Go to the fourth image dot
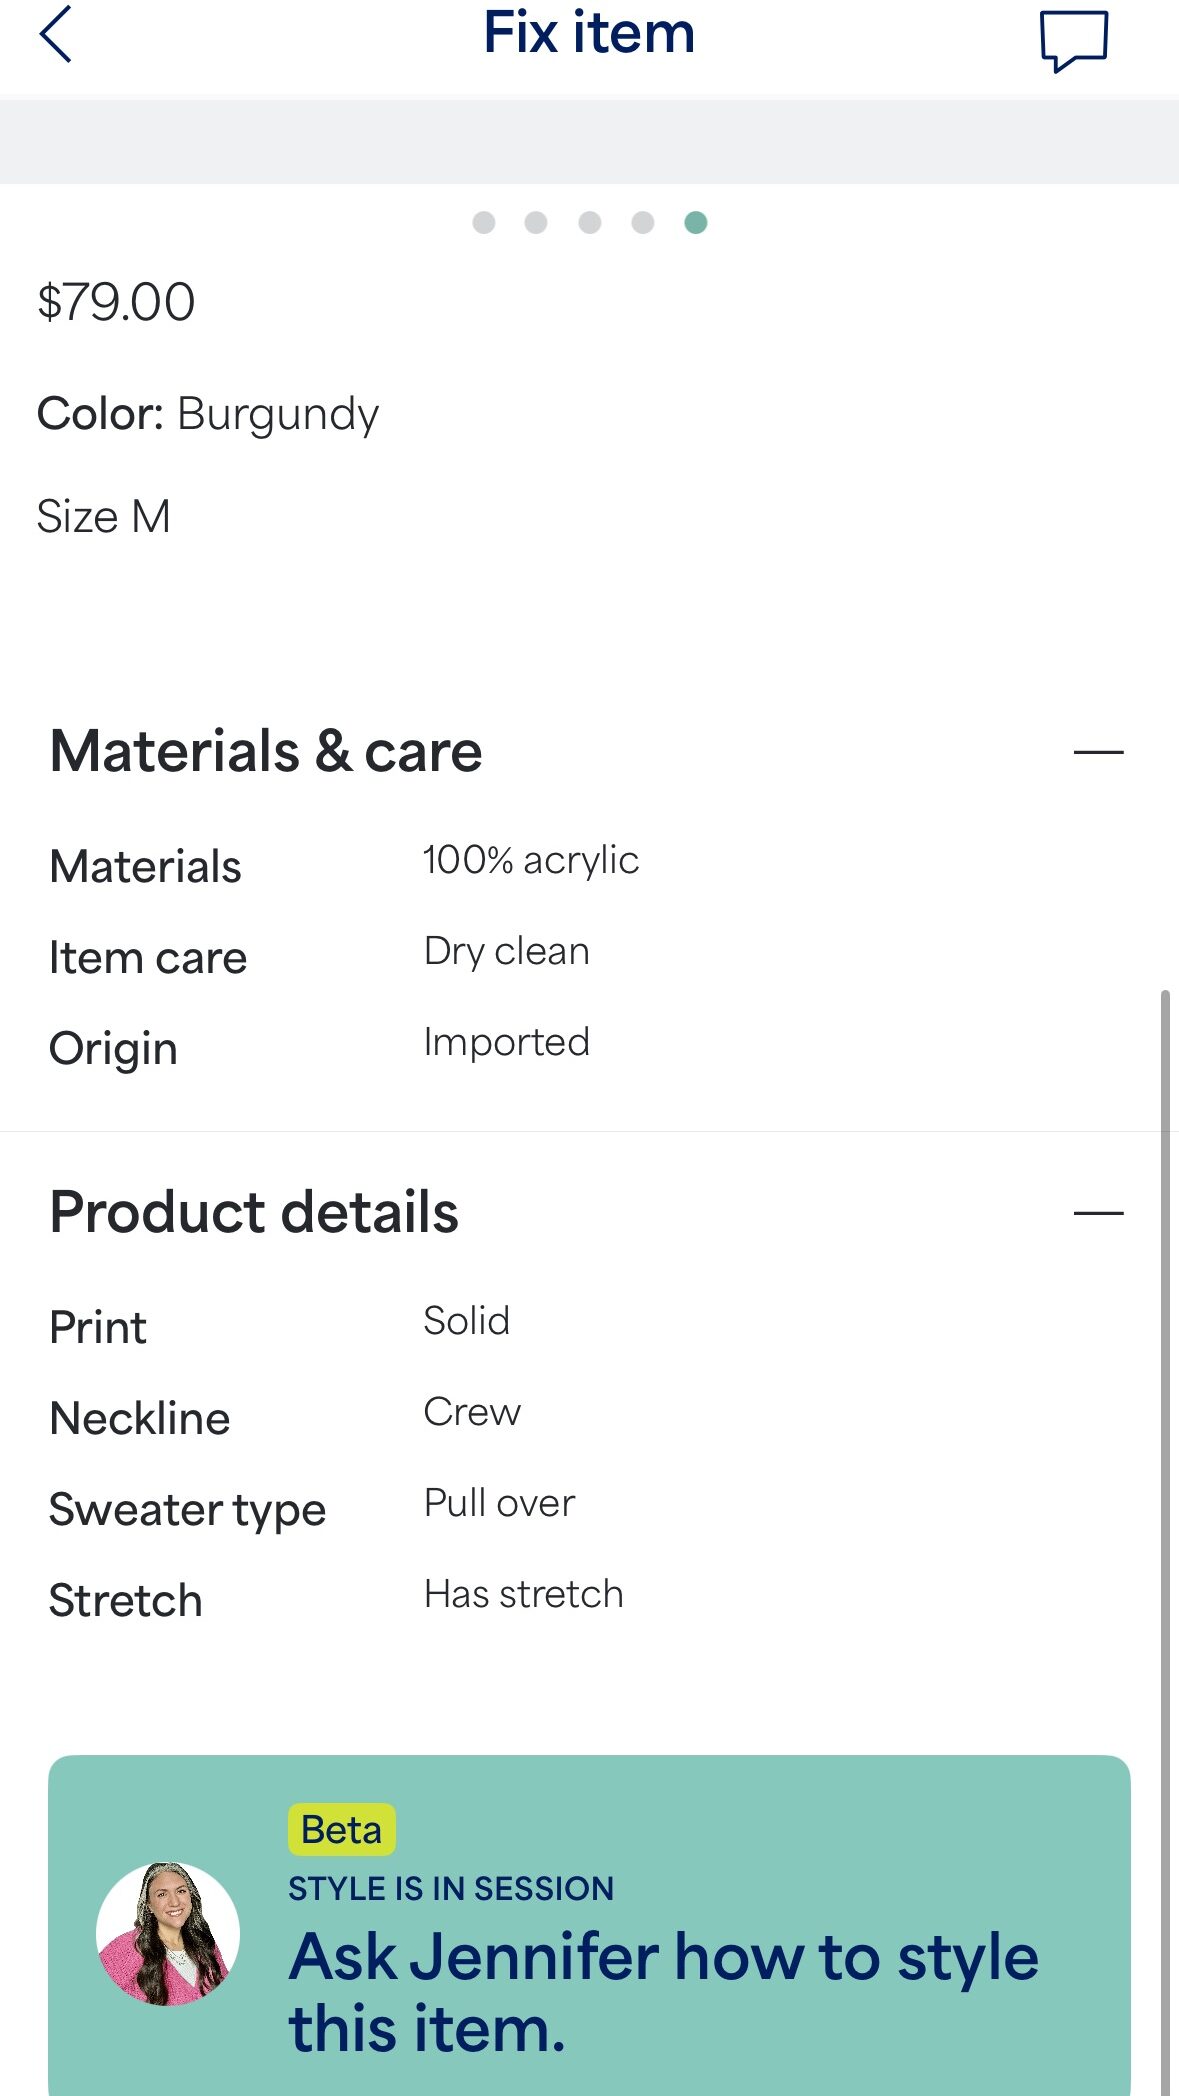Image resolution: width=1179 pixels, height=2096 pixels. [x=643, y=222]
